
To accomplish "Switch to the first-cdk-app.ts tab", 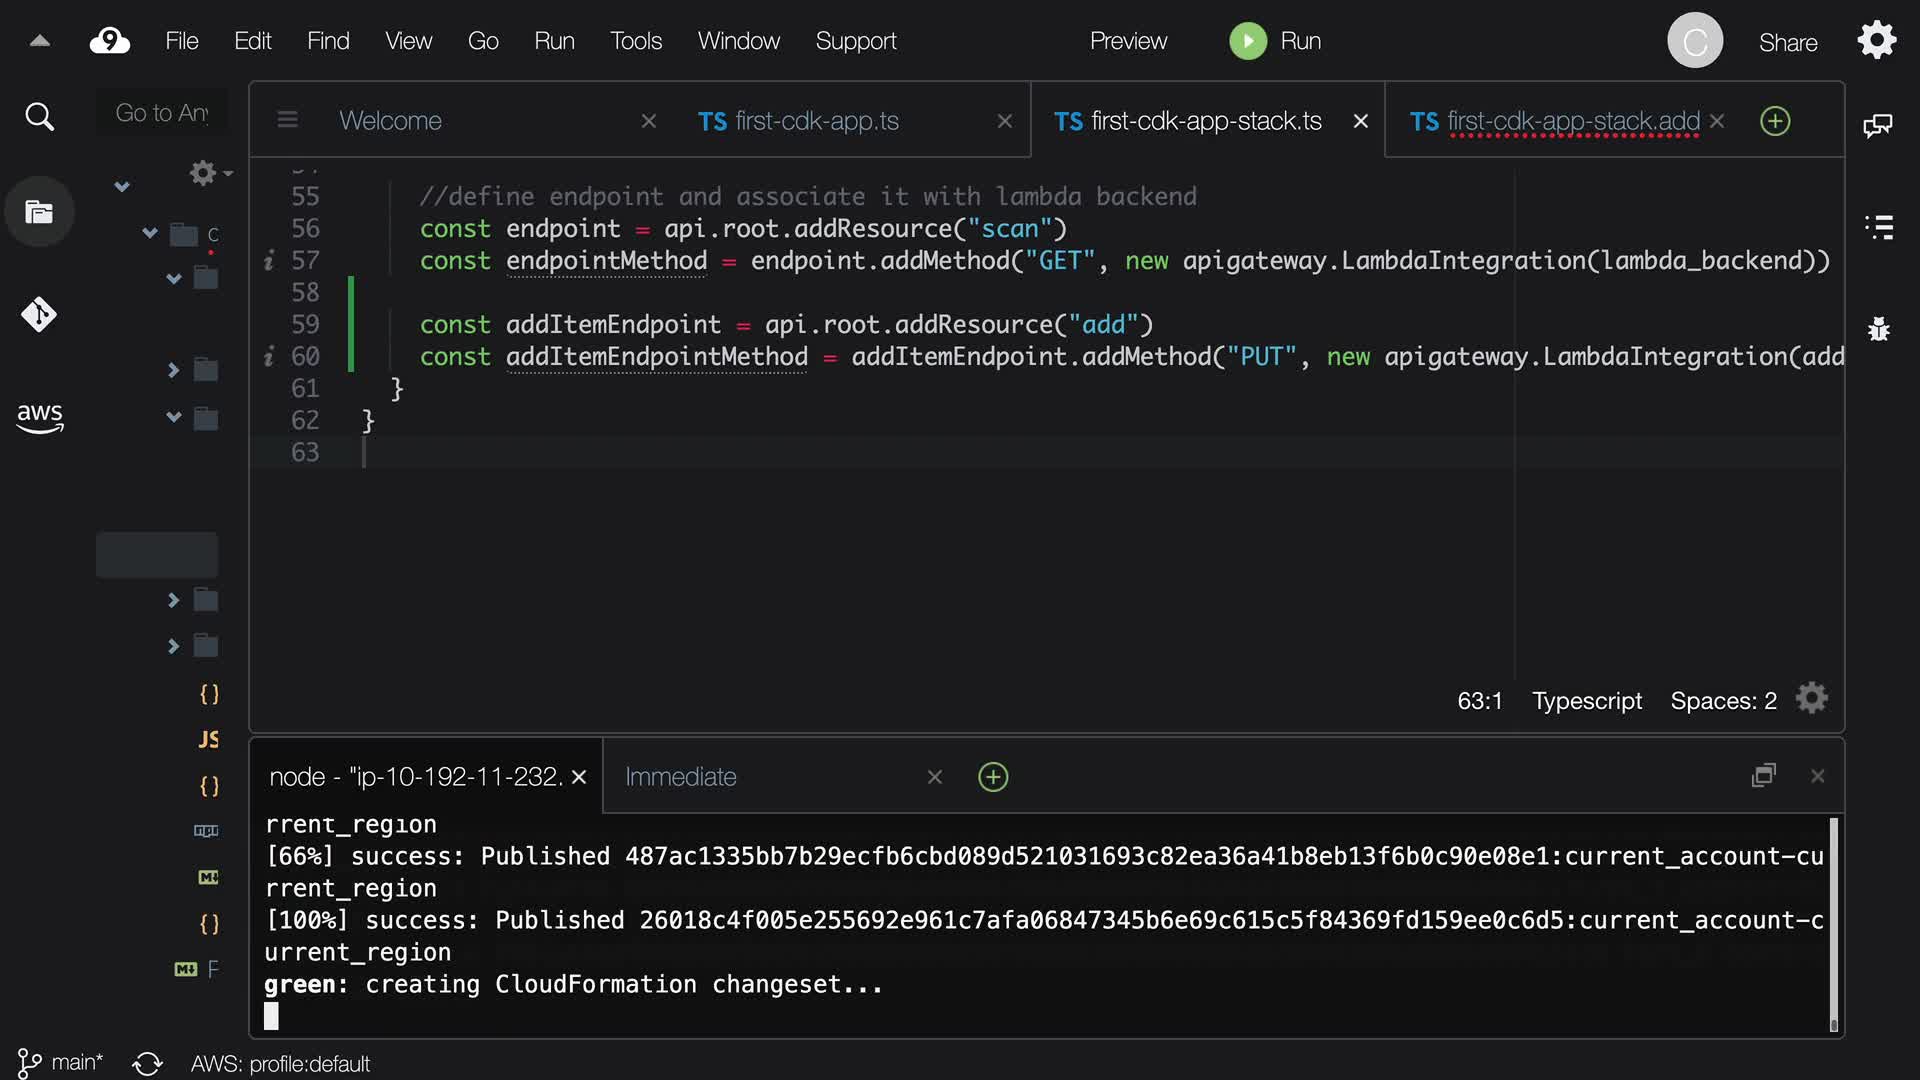I will [816, 121].
